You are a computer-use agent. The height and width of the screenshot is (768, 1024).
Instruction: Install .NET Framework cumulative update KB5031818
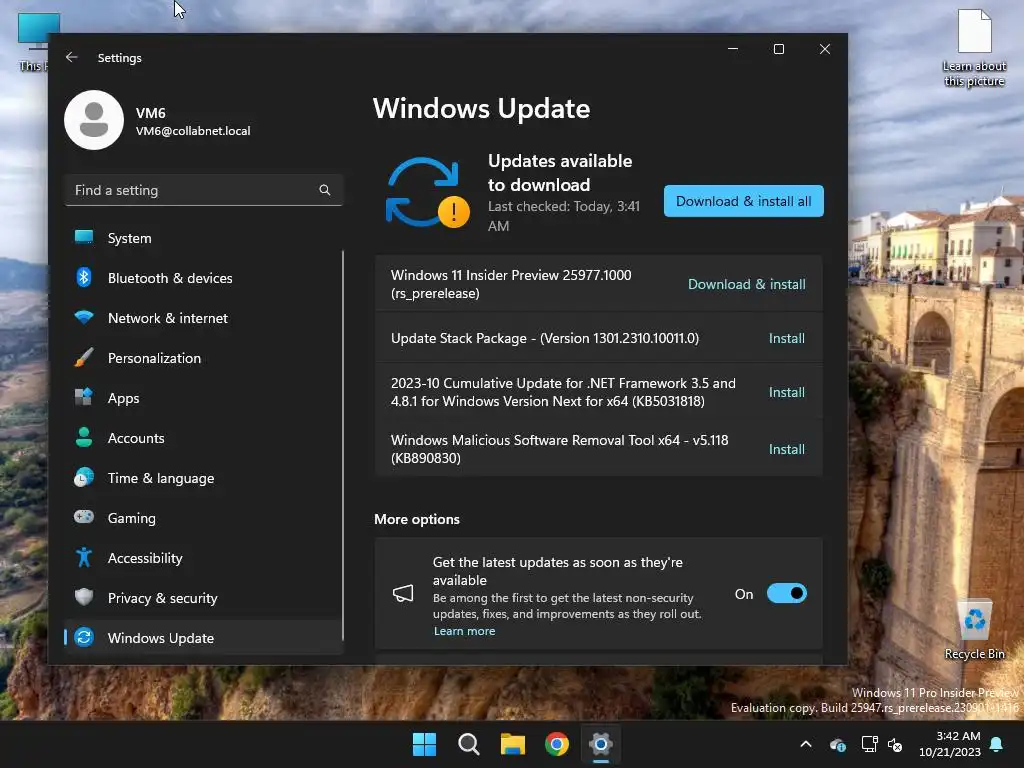tap(786, 392)
